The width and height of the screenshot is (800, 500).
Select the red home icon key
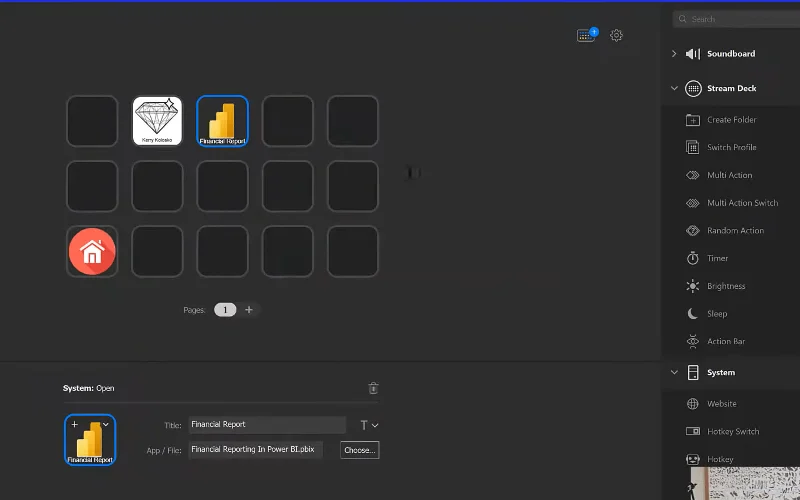point(92,252)
